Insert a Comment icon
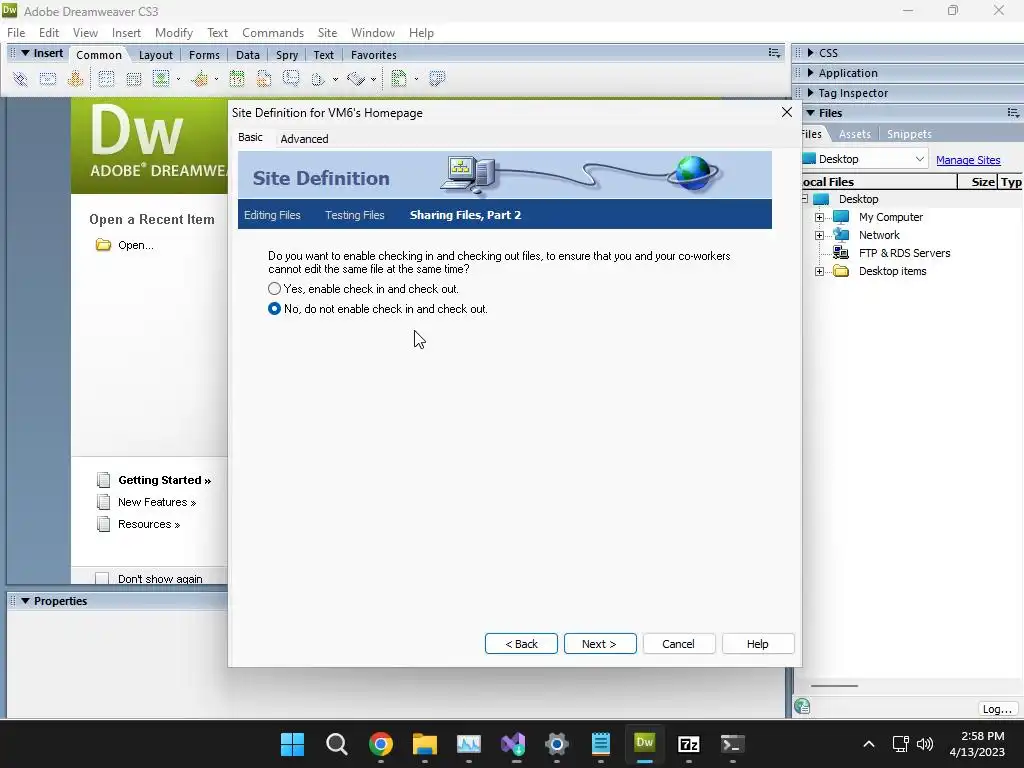The height and width of the screenshot is (768, 1024). pyautogui.click(x=291, y=79)
